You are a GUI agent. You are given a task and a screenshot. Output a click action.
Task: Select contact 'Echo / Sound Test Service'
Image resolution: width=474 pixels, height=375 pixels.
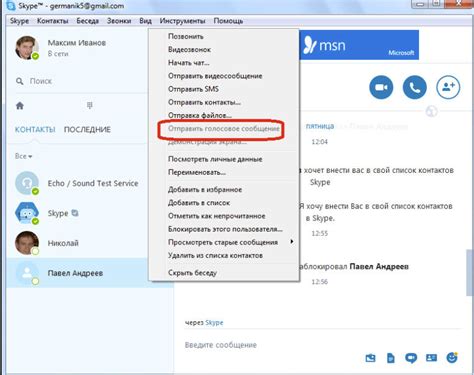(77, 183)
